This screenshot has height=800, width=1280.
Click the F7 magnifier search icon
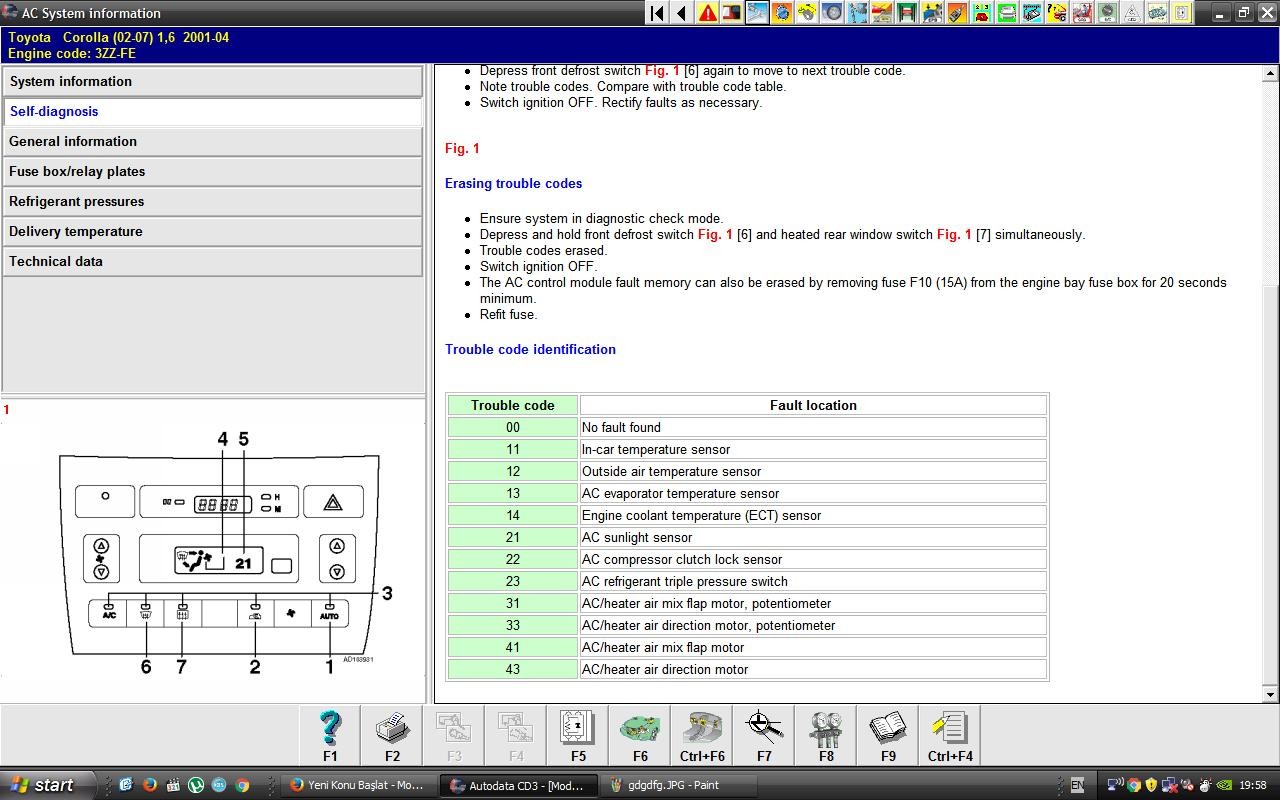[764, 735]
